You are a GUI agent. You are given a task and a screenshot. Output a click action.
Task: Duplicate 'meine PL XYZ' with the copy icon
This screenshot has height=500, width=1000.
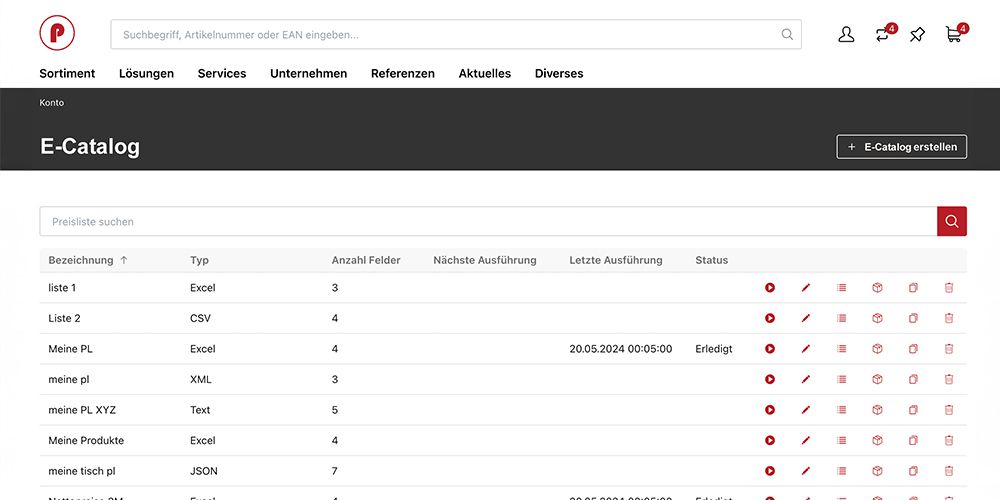click(x=913, y=410)
